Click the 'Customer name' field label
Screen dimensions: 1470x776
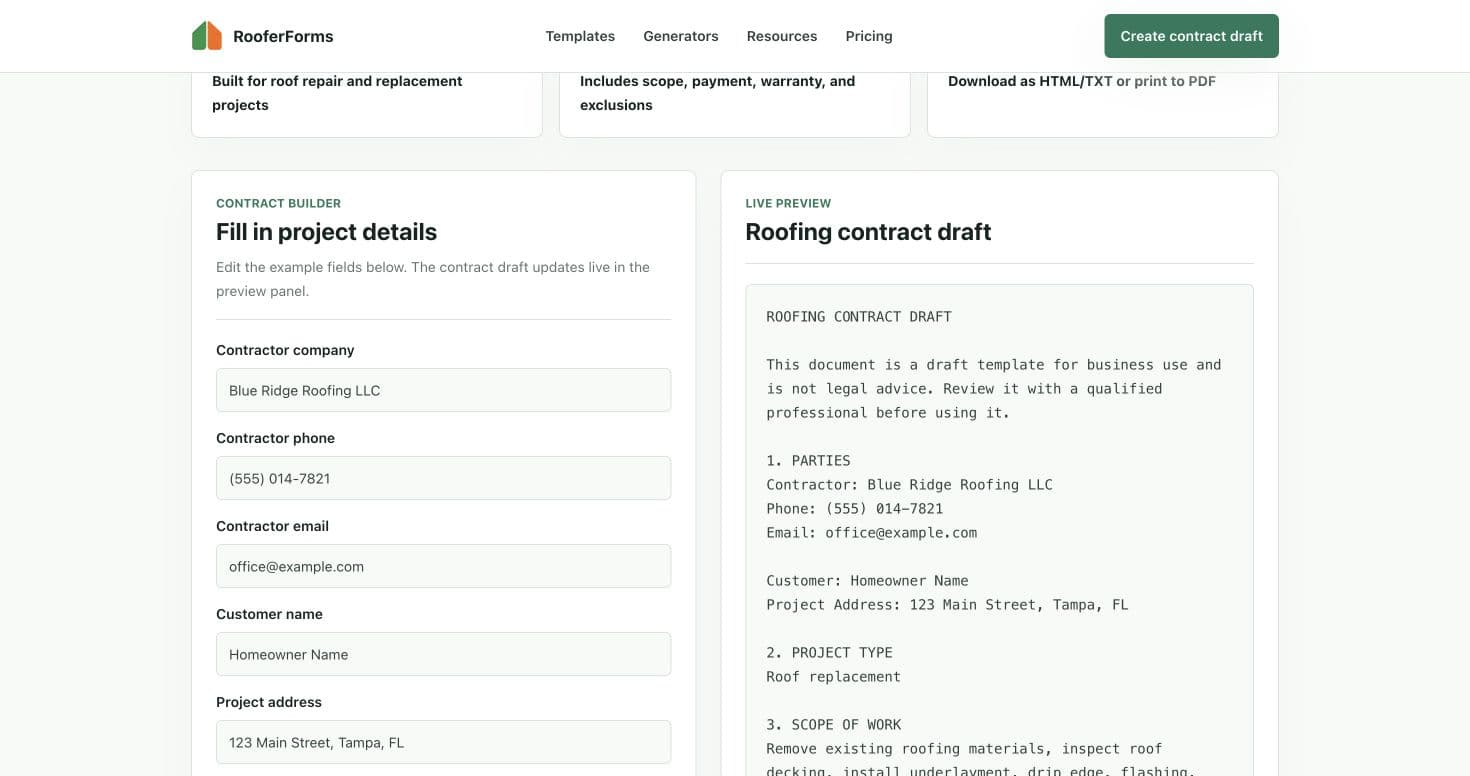[x=269, y=614]
